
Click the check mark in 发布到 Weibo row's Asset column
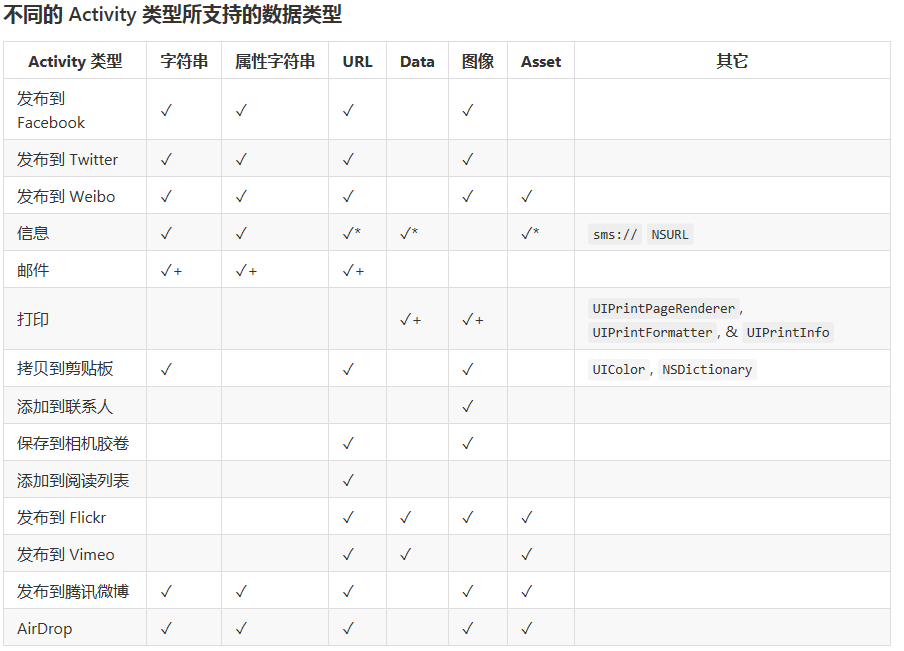tap(526, 197)
